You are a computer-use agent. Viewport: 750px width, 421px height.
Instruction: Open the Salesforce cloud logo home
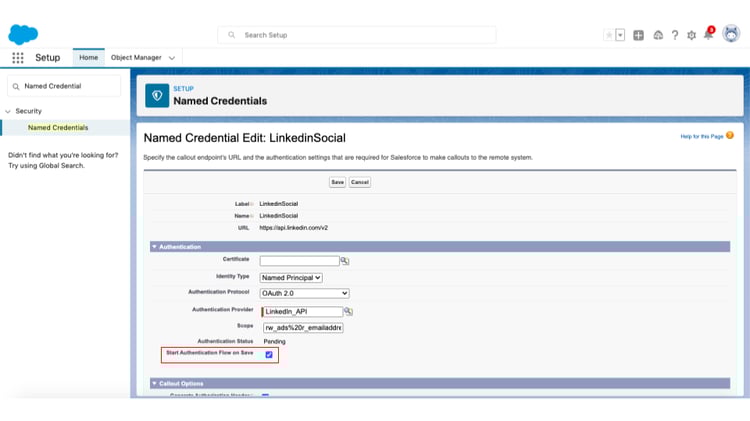pyautogui.click(x=23, y=34)
